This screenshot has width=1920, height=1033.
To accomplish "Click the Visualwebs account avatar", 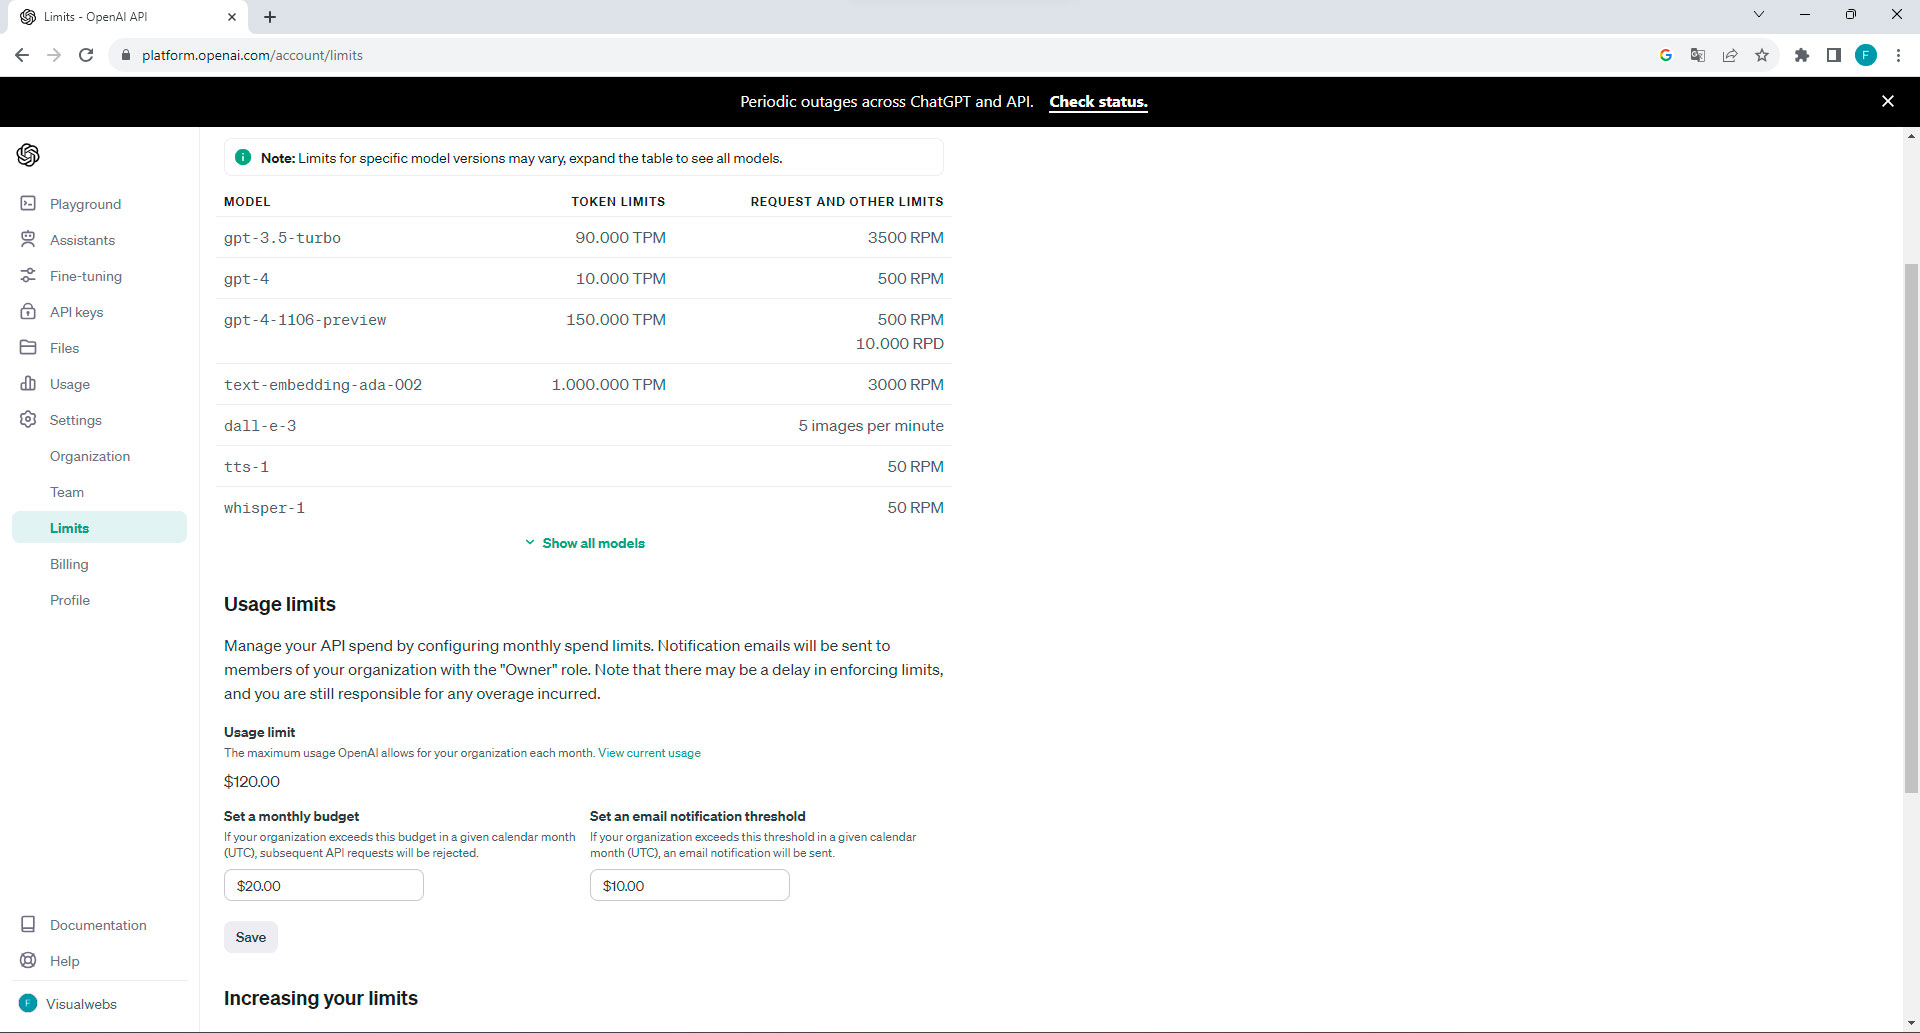I will pos(28,1003).
